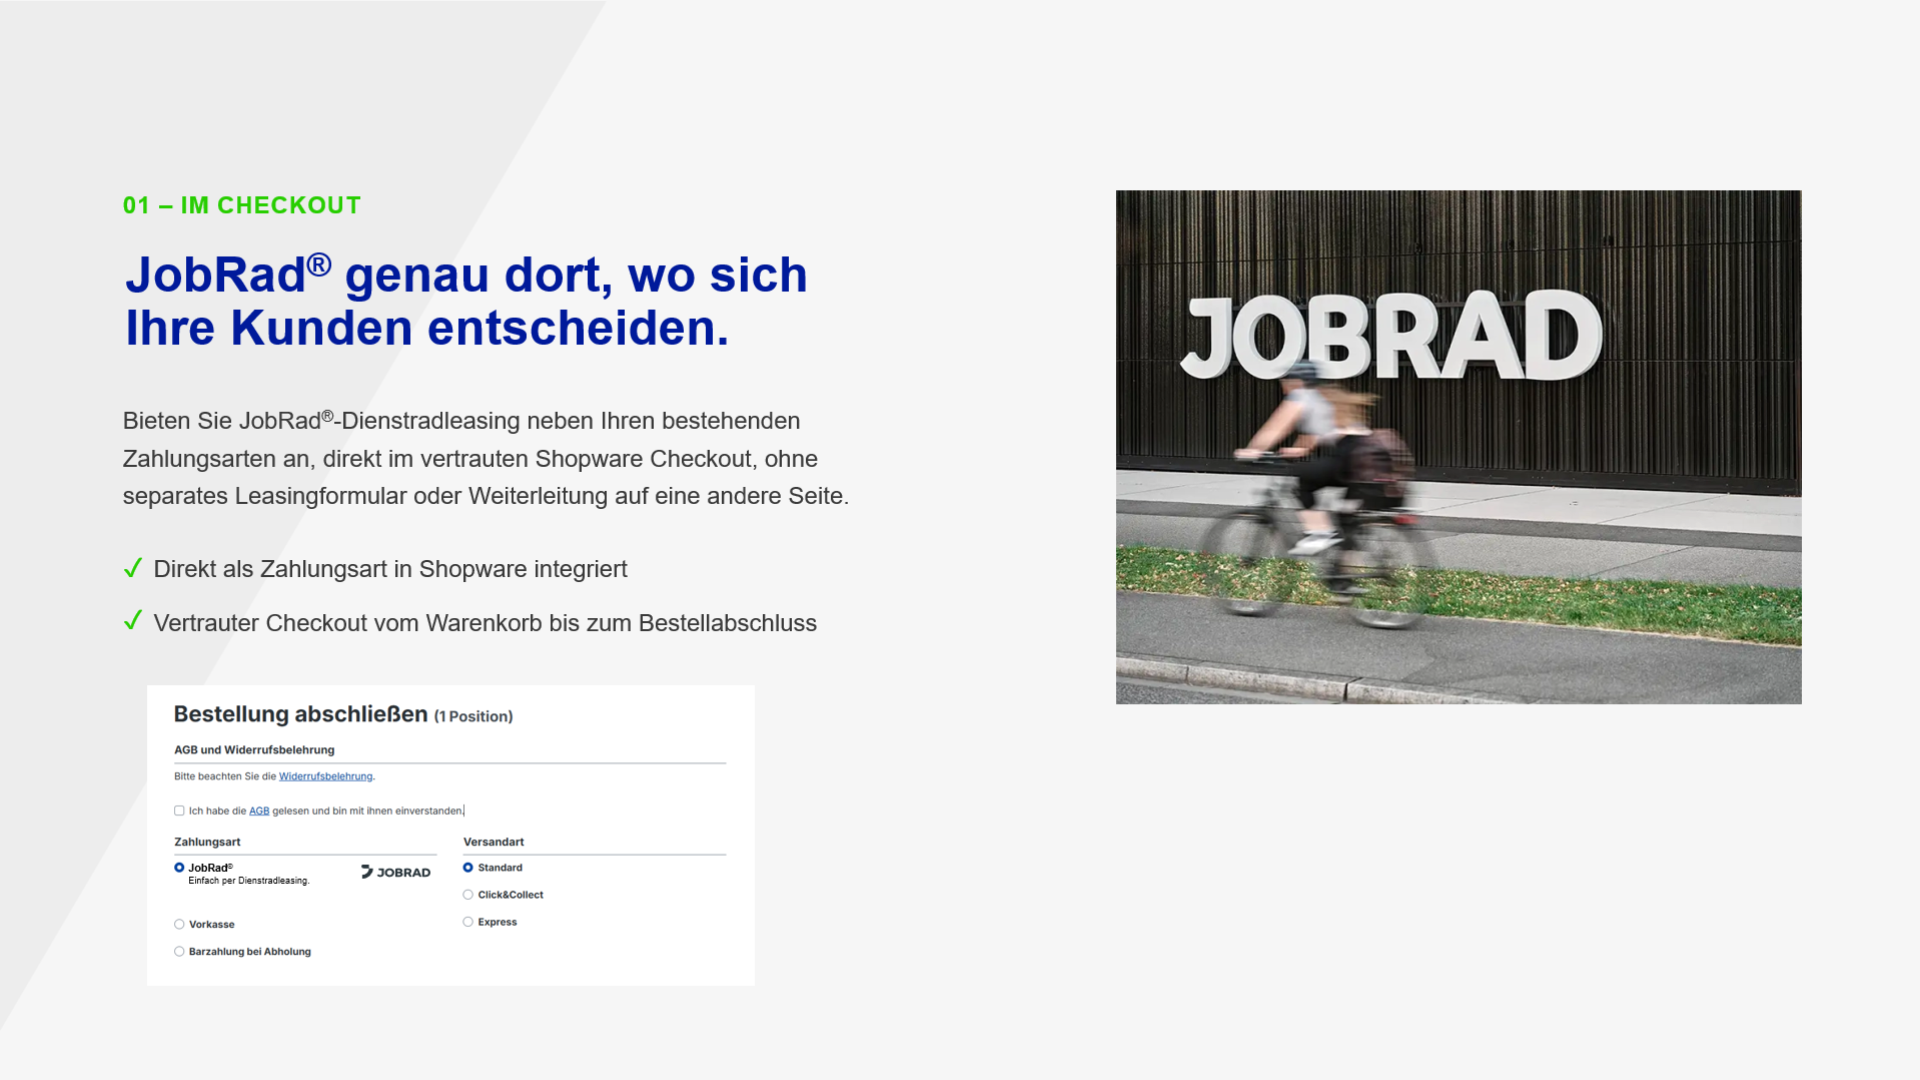The width and height of the screenshot is (1920, 1080).
Task: Select Standard shipping option
Action: 468,868
